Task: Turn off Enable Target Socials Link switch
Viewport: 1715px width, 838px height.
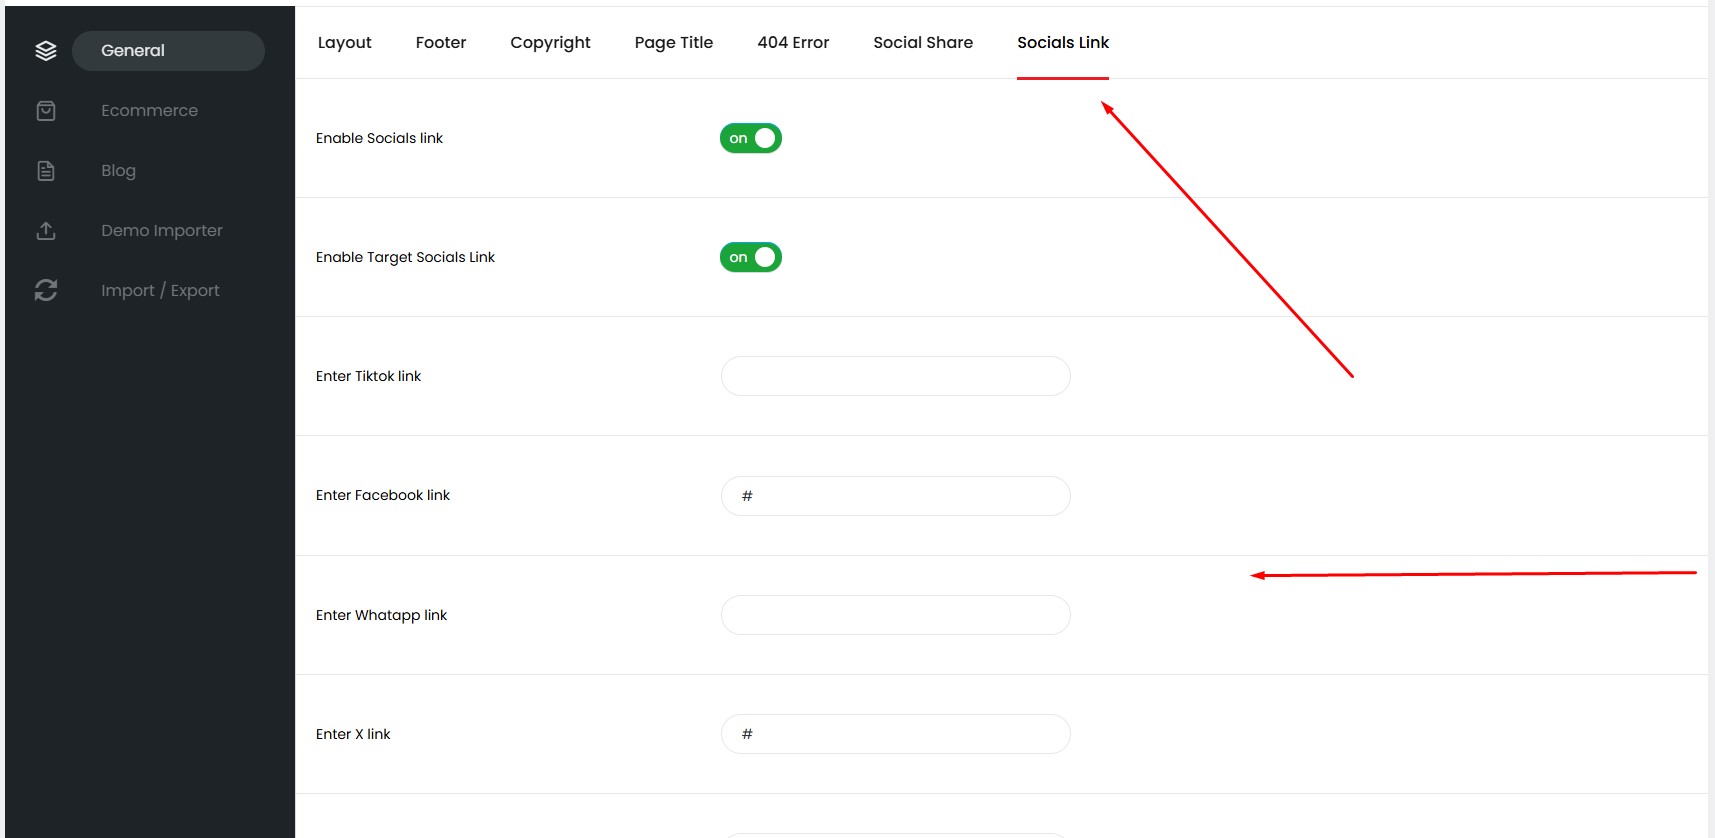Action: [750, 257]
